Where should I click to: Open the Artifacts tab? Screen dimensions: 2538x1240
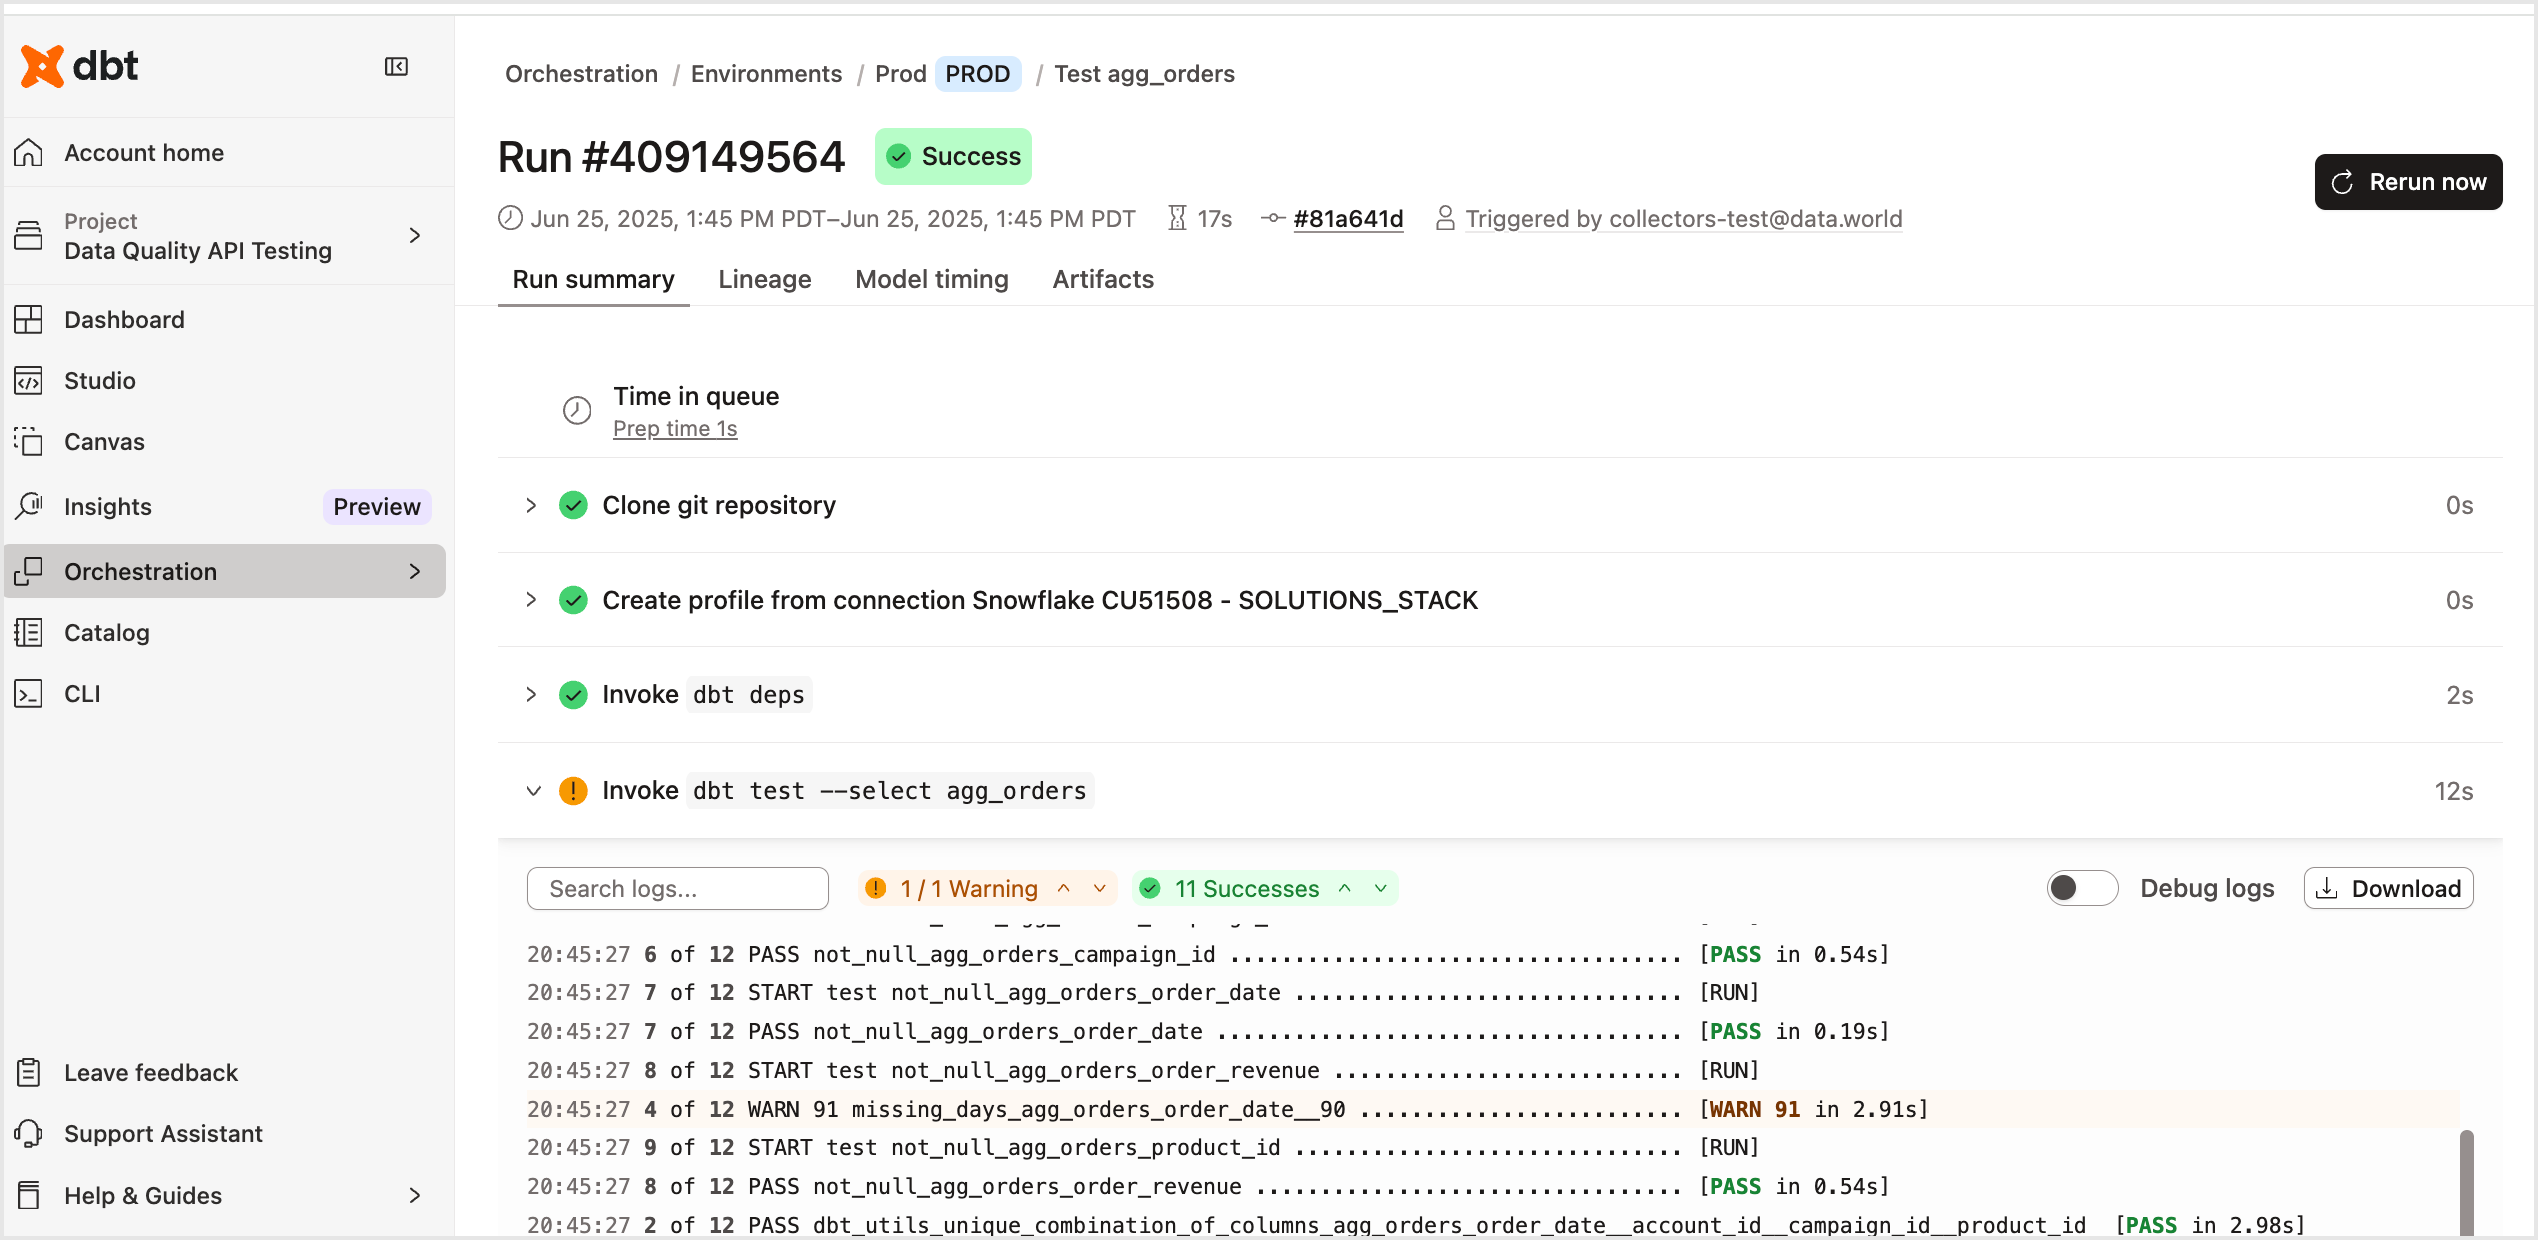tap(1103, 279)
